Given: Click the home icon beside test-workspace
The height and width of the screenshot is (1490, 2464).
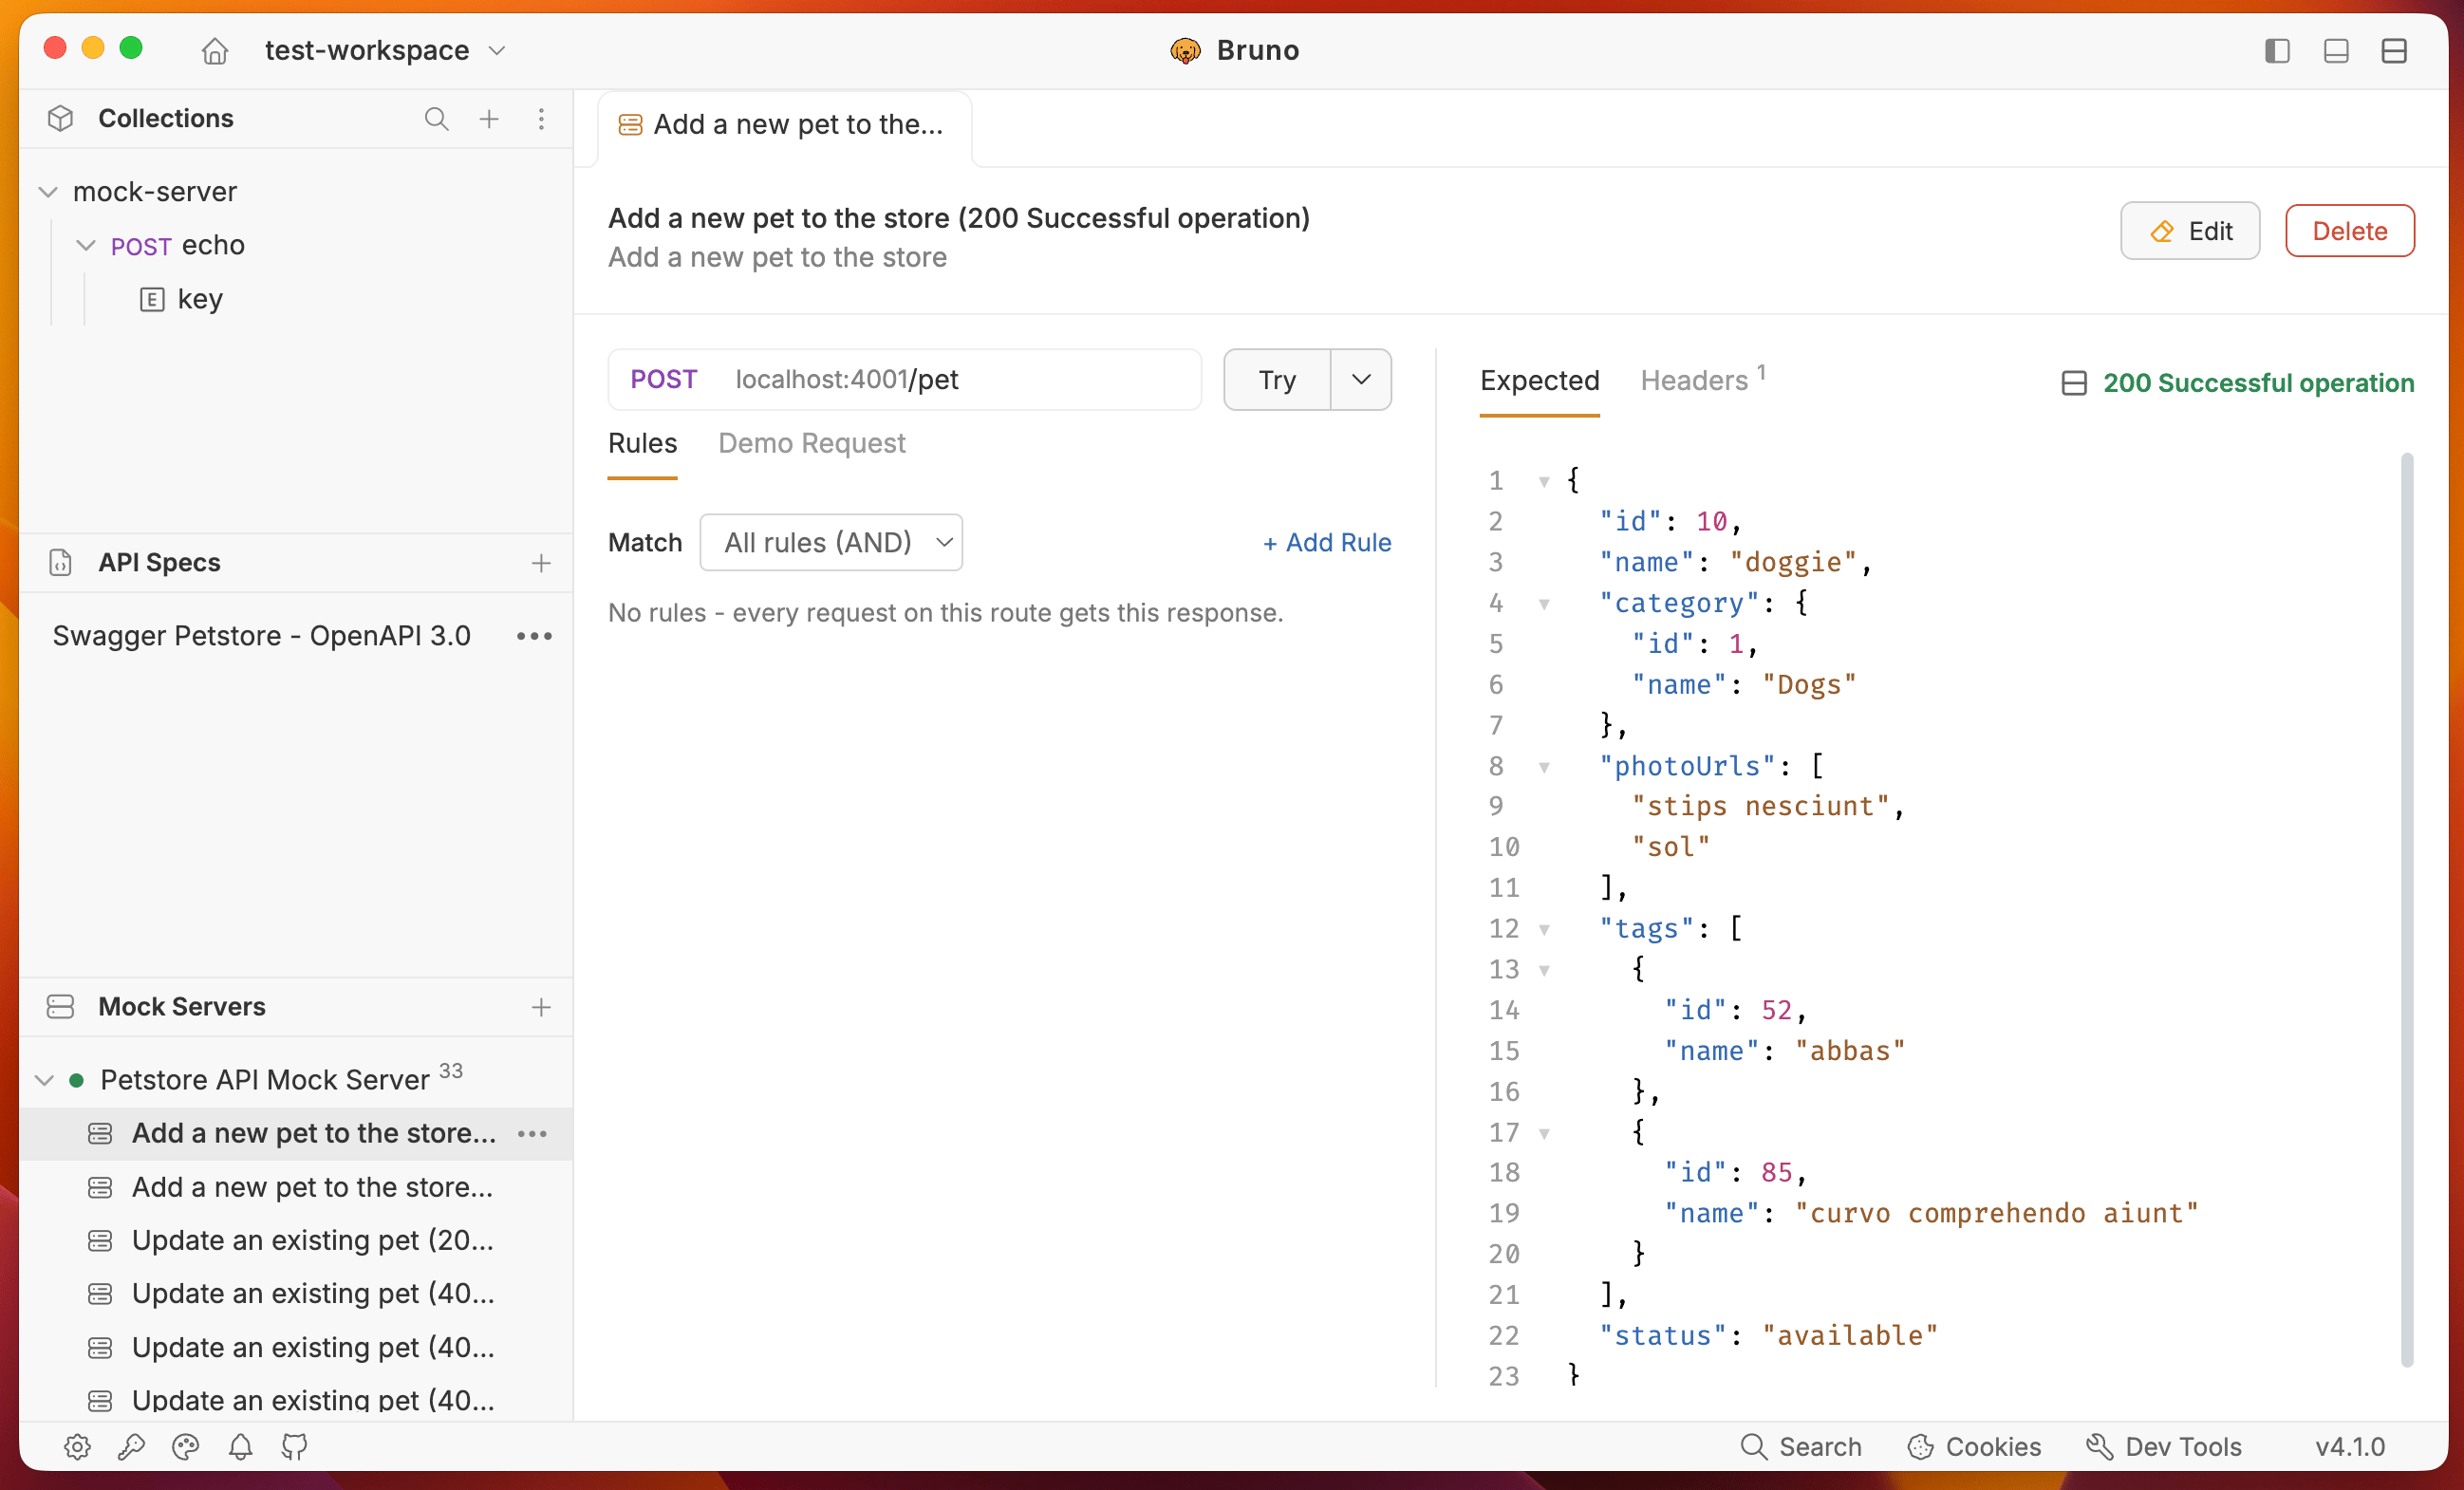Looking at the screenshot, I should (215, 50).
